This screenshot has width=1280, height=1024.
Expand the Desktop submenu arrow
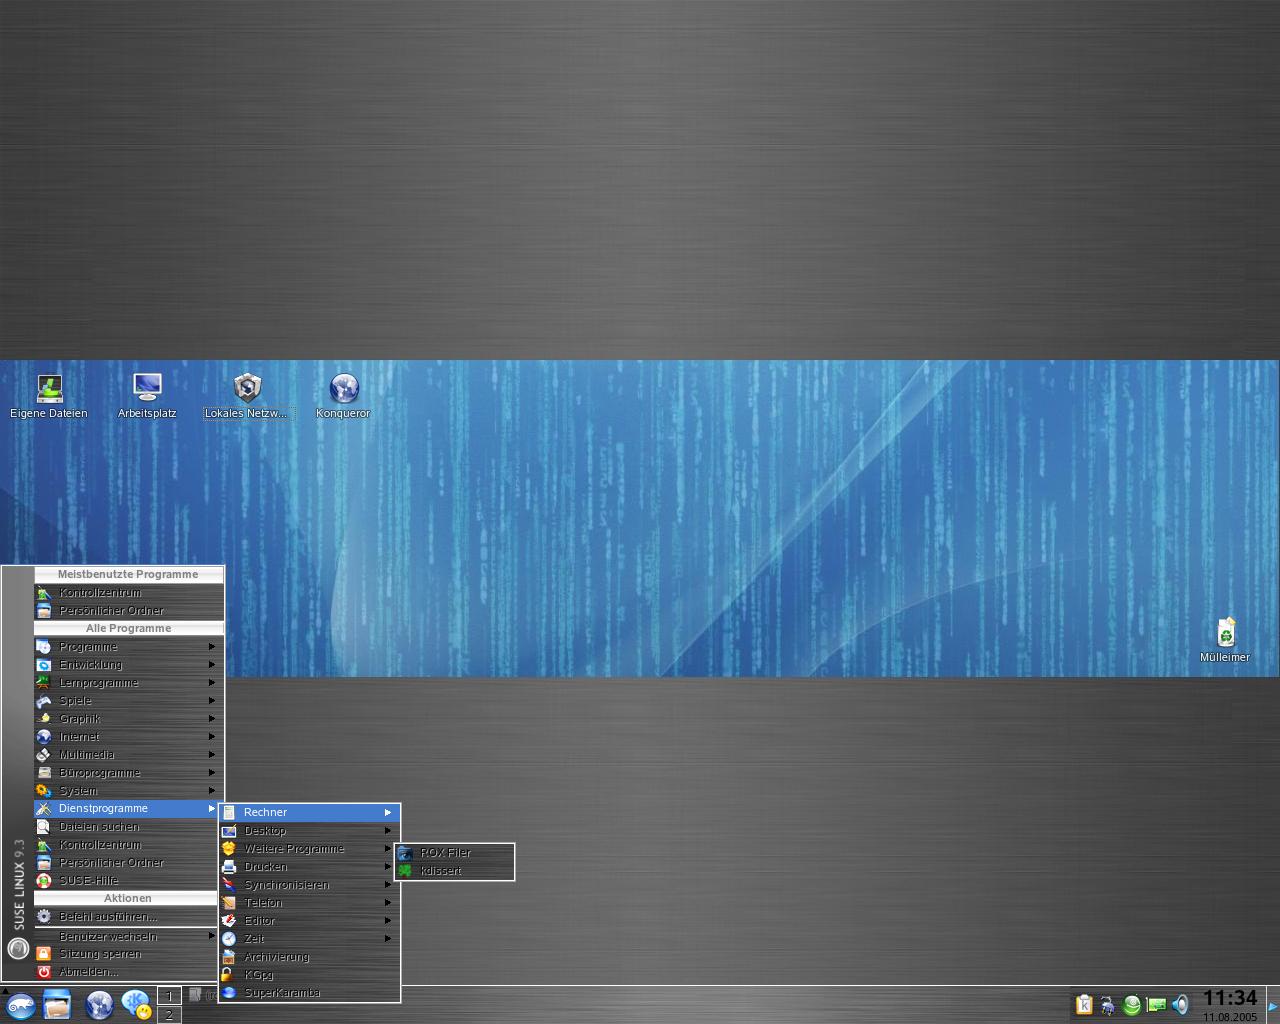coord(388,831)
